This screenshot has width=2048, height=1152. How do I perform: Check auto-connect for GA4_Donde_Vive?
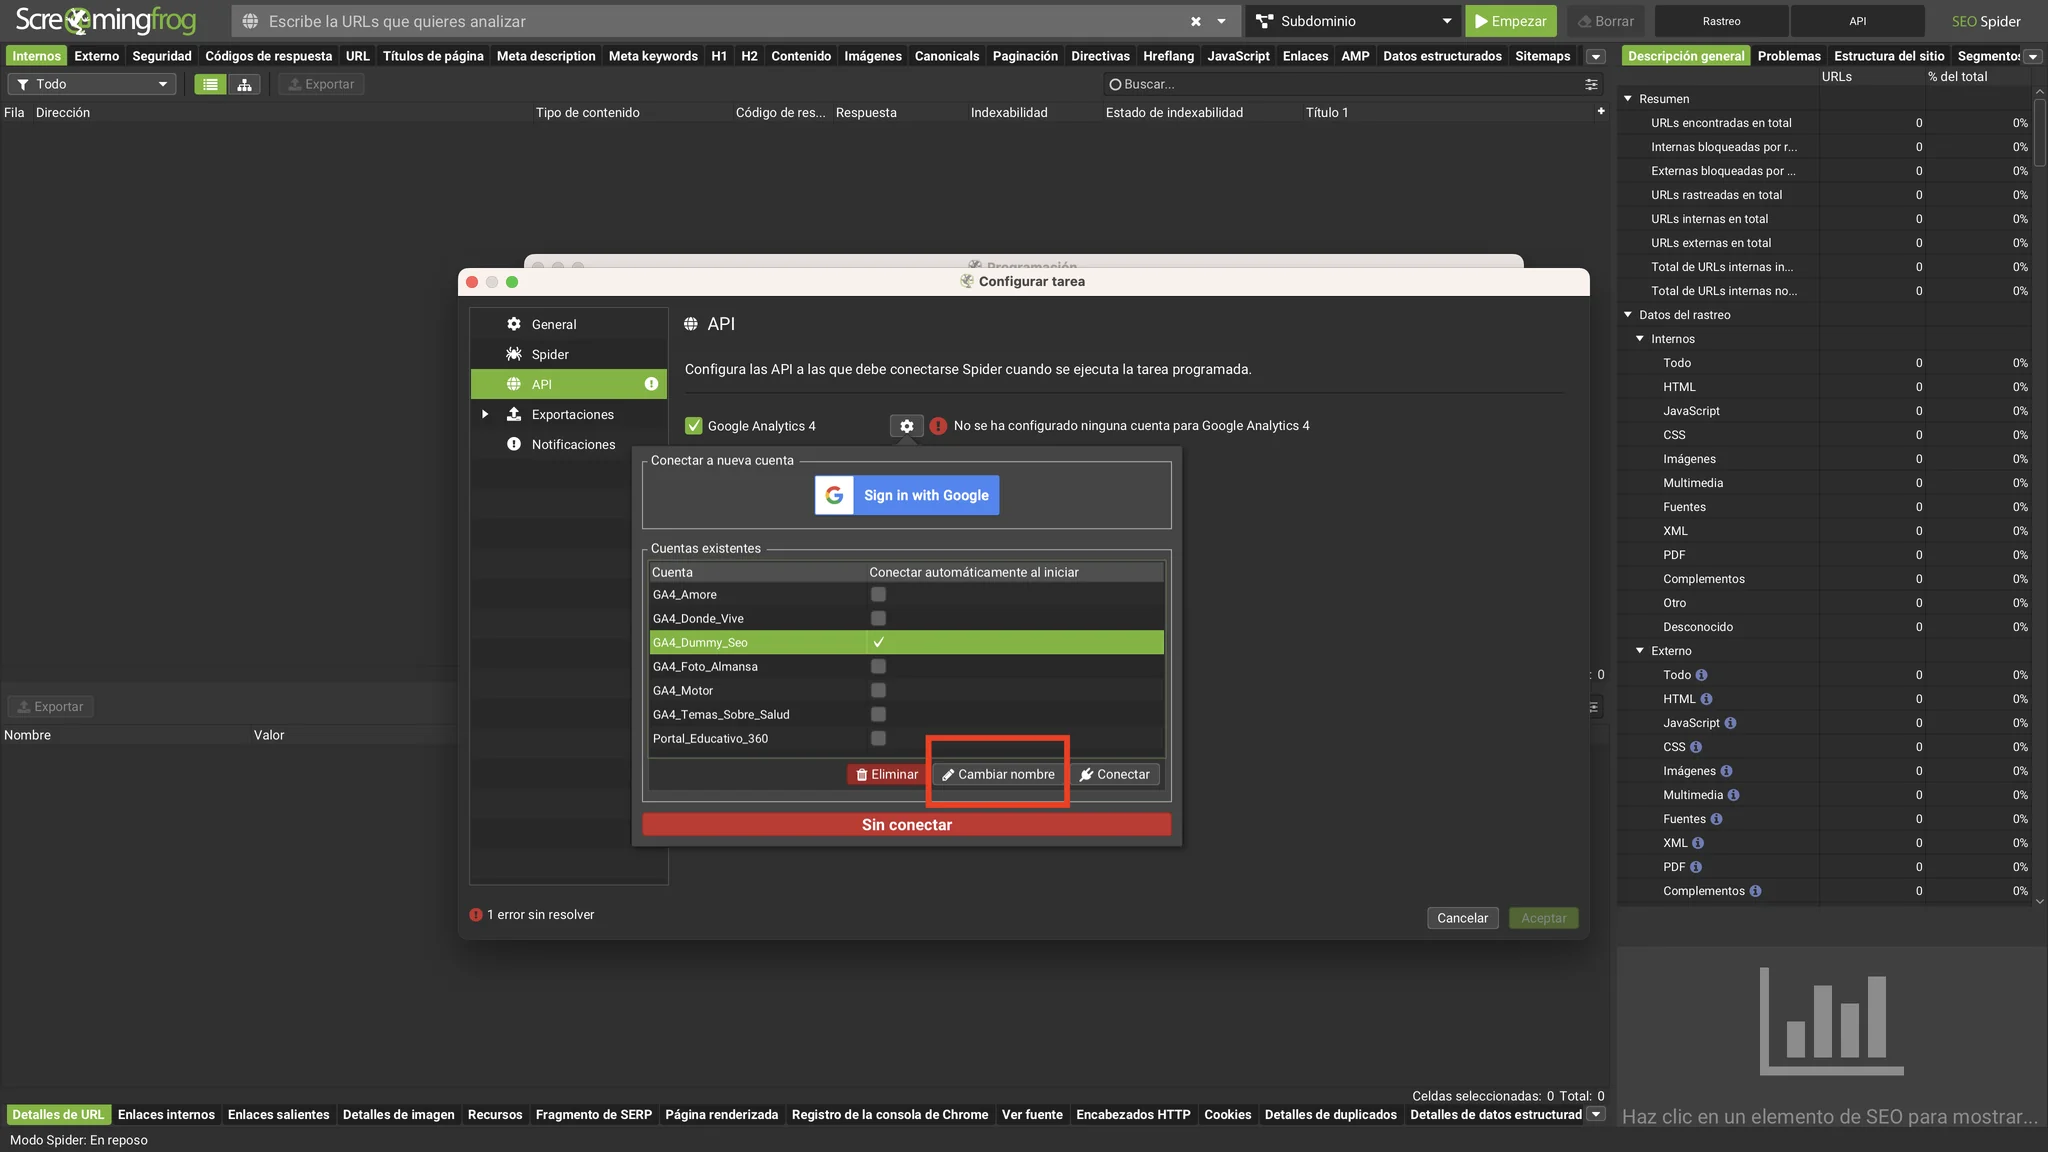point(878,618)
